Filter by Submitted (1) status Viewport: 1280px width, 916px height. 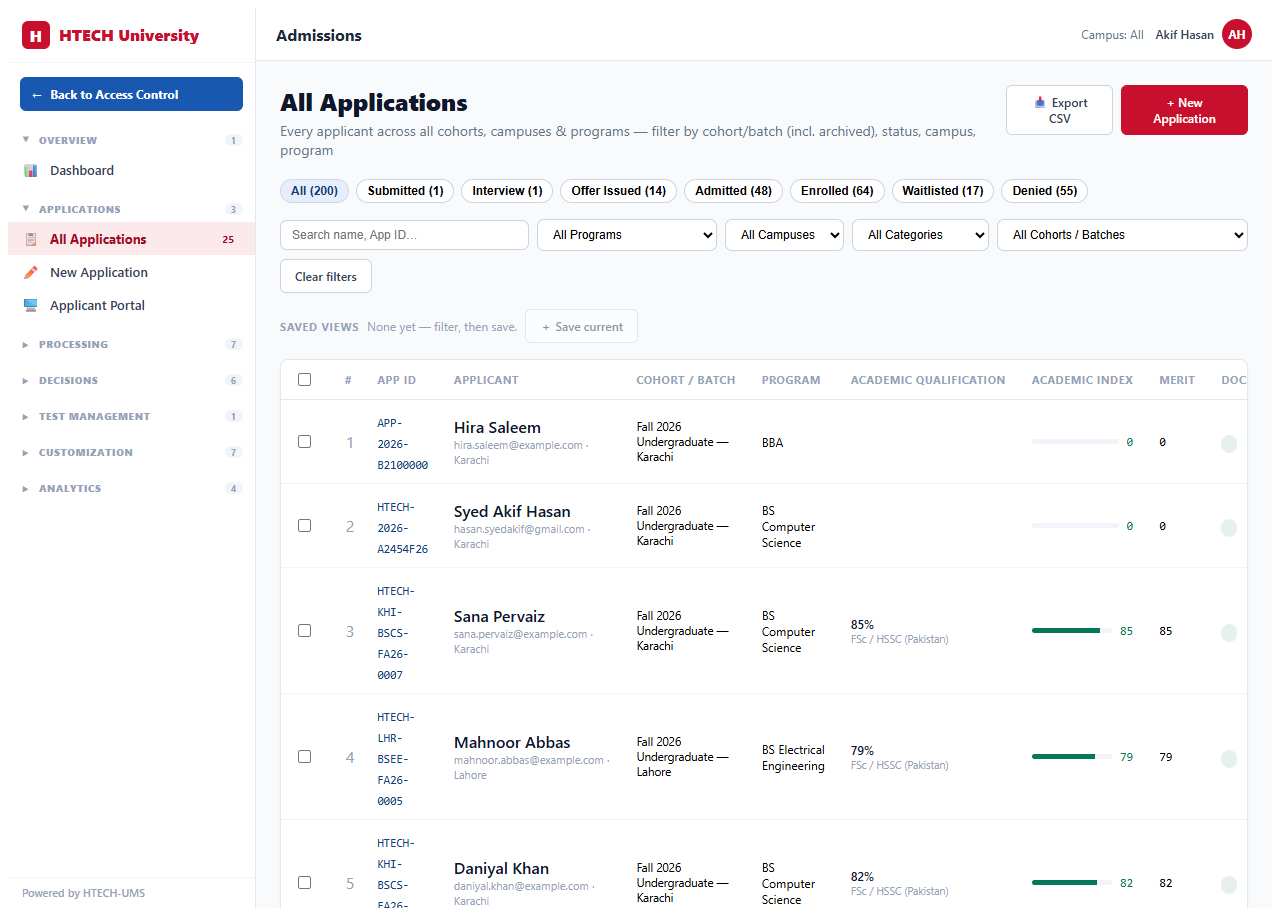point(405,191)
